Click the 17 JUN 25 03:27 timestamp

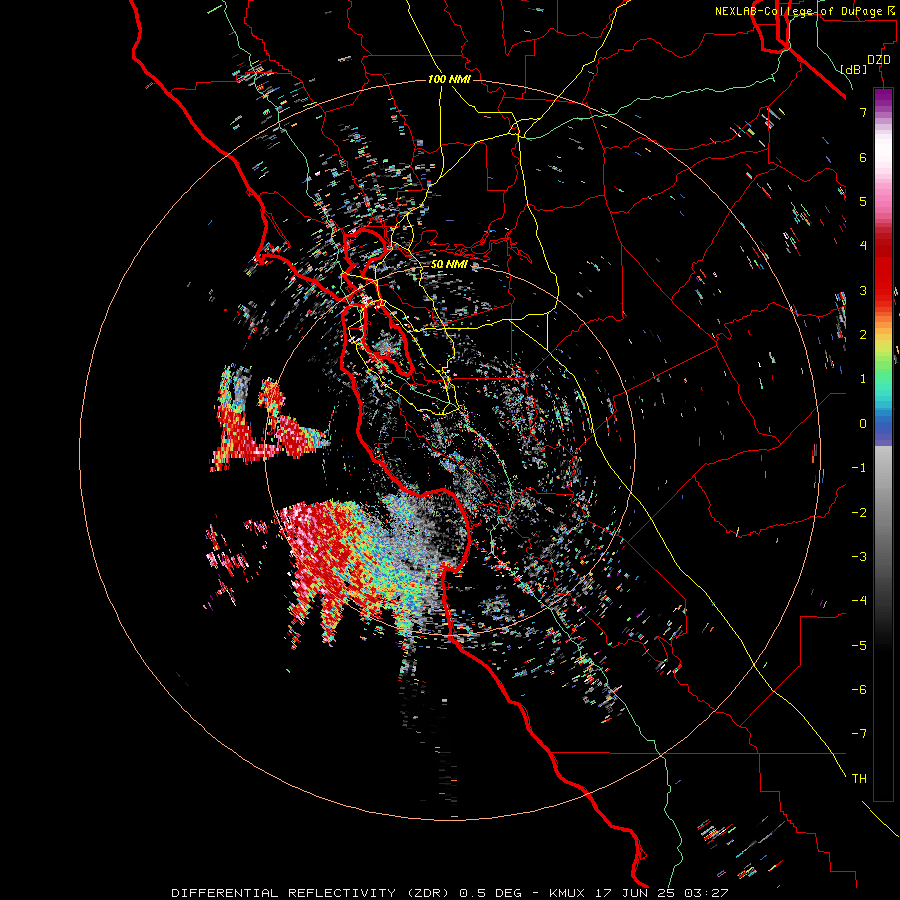[663, 893]
